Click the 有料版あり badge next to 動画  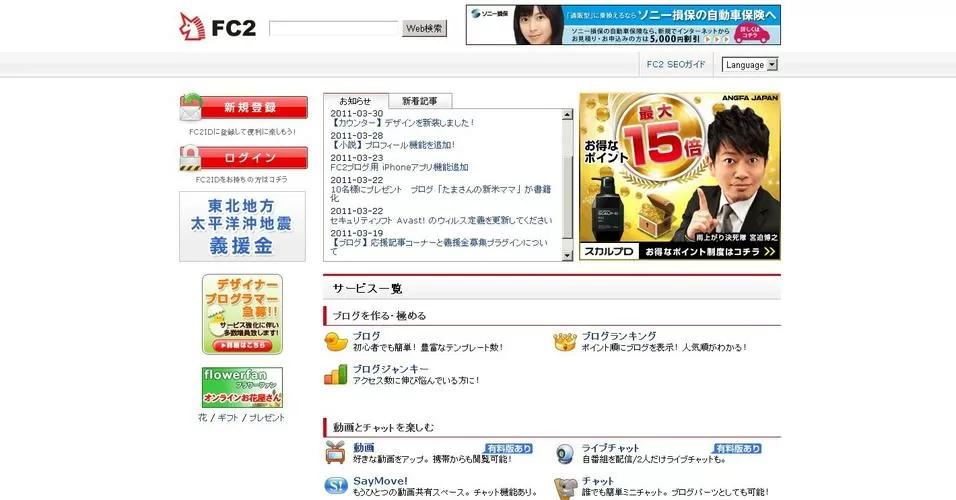[x=508, y=448]
